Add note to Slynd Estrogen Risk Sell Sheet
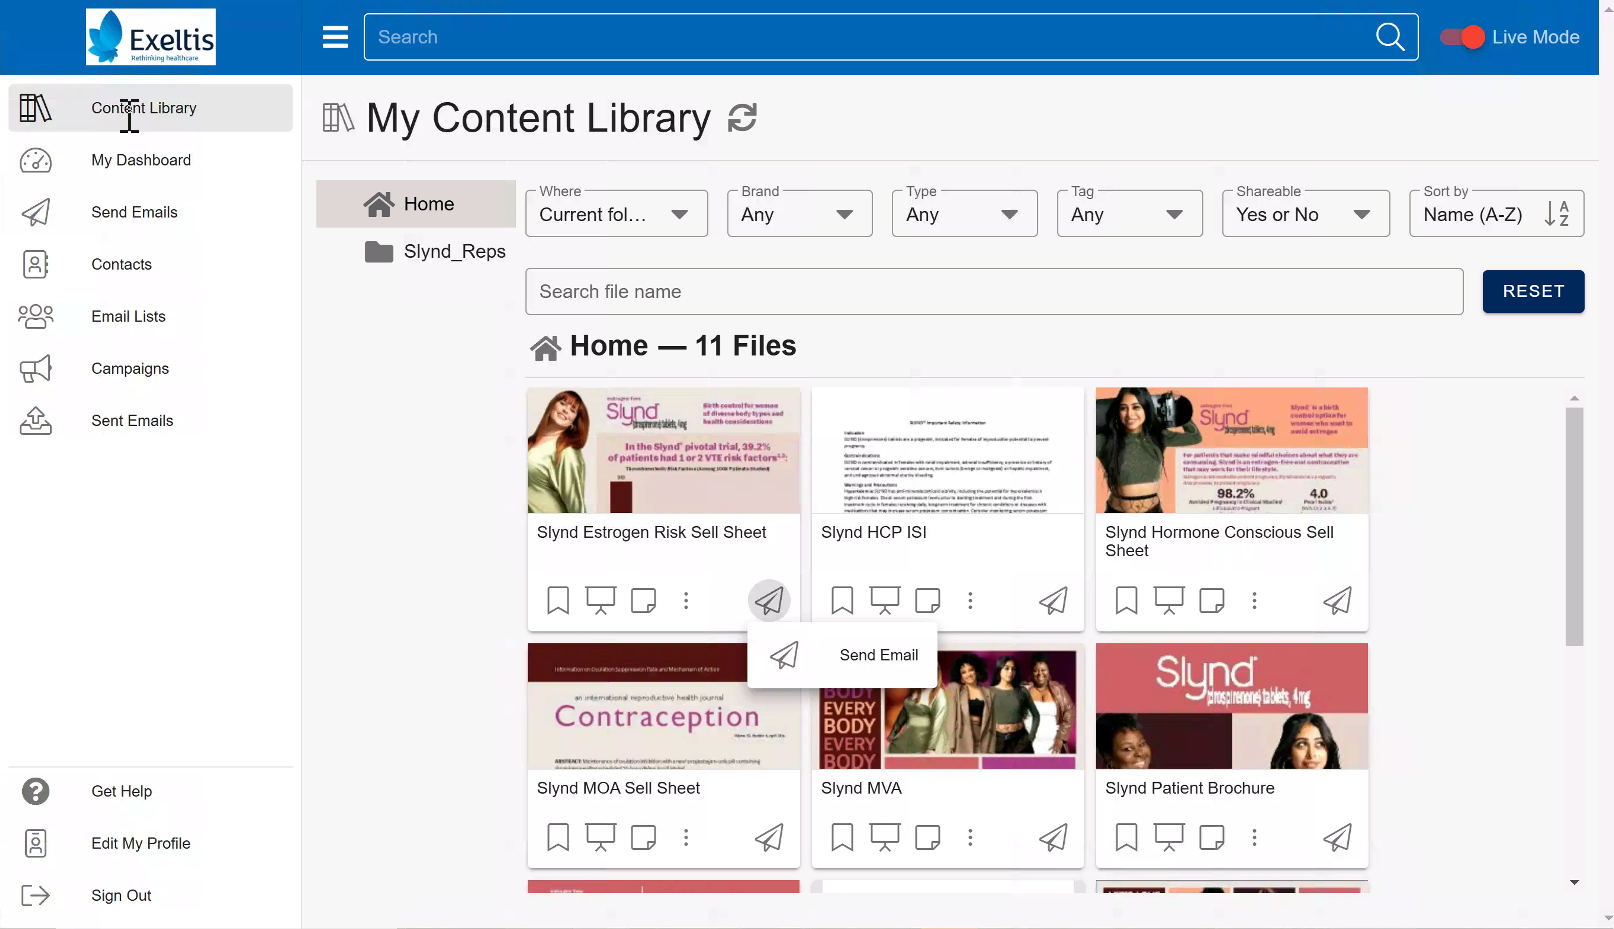The image size is (1614, 929). click(644, 600)
